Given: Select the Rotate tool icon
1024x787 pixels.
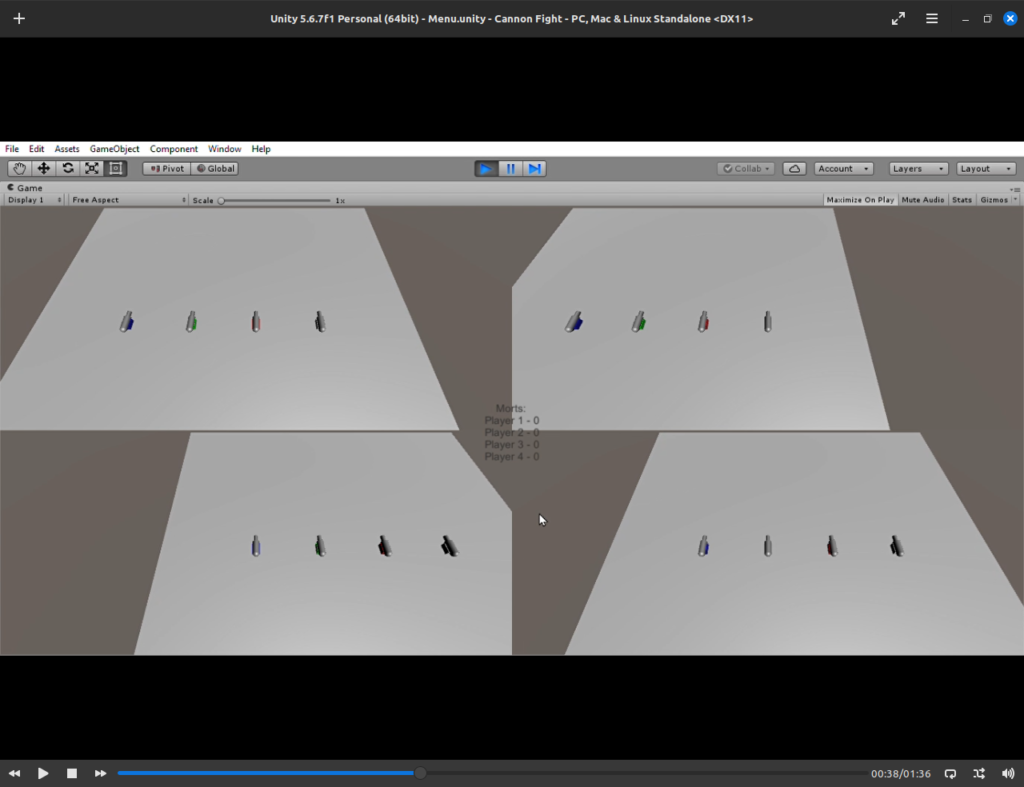Looking at the screenshot, I should tap(68, 169).
